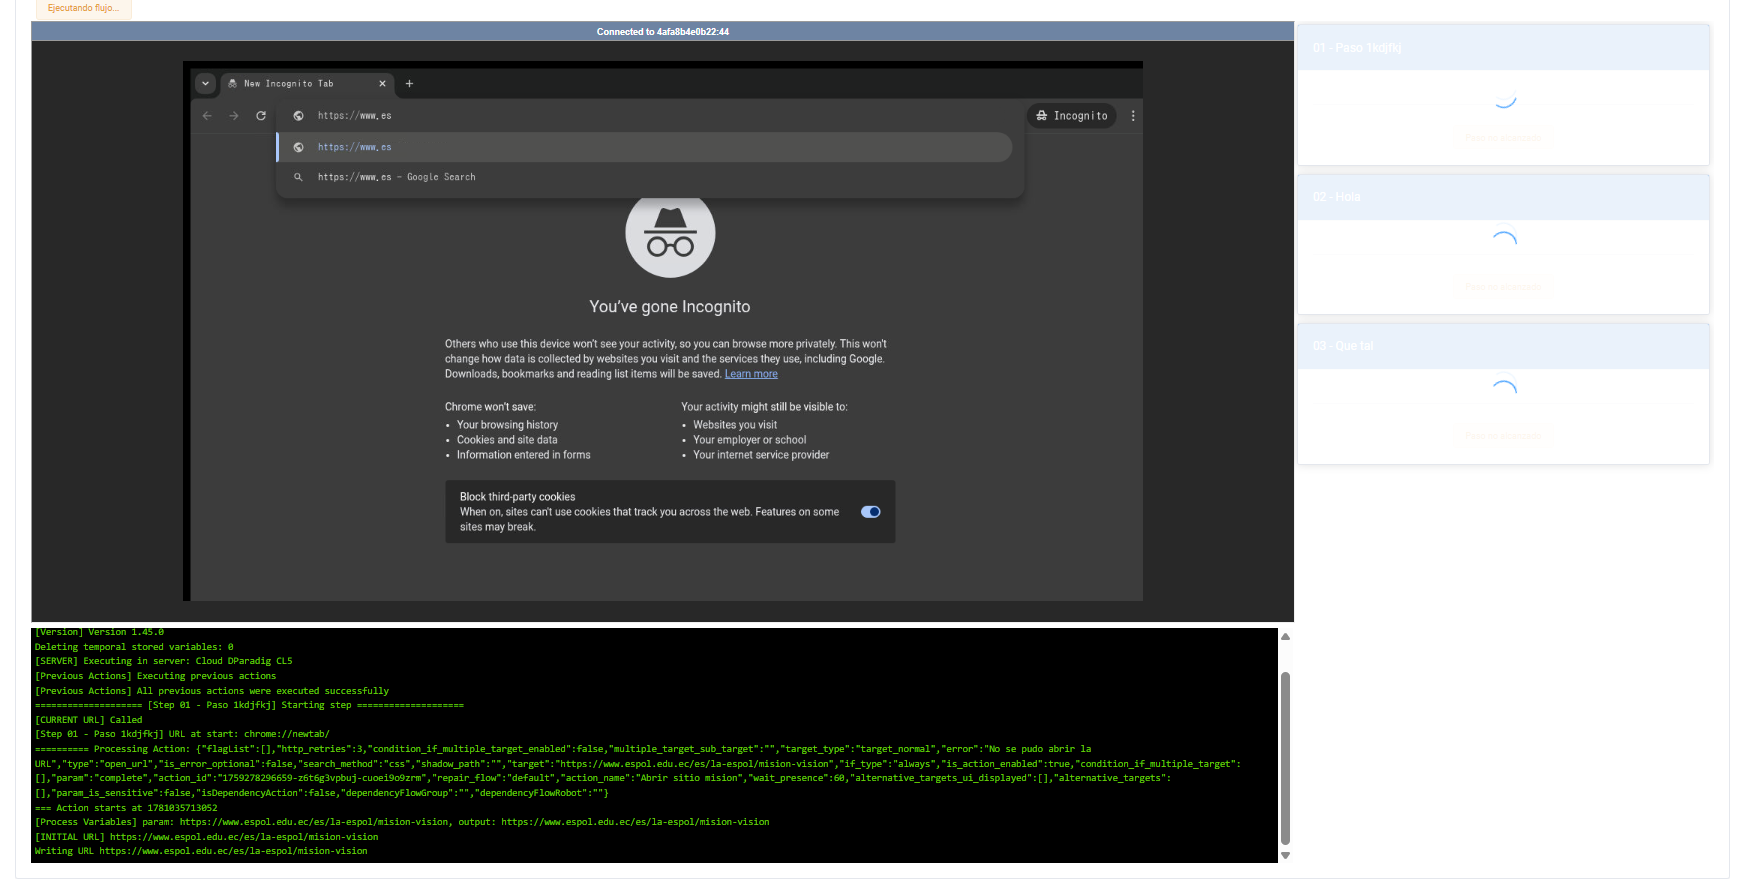Click the 'Connected to 4afa8b4e0b22:44' header bar
The width and height of the screenshot is (1742, 890).
click(662, 32)
